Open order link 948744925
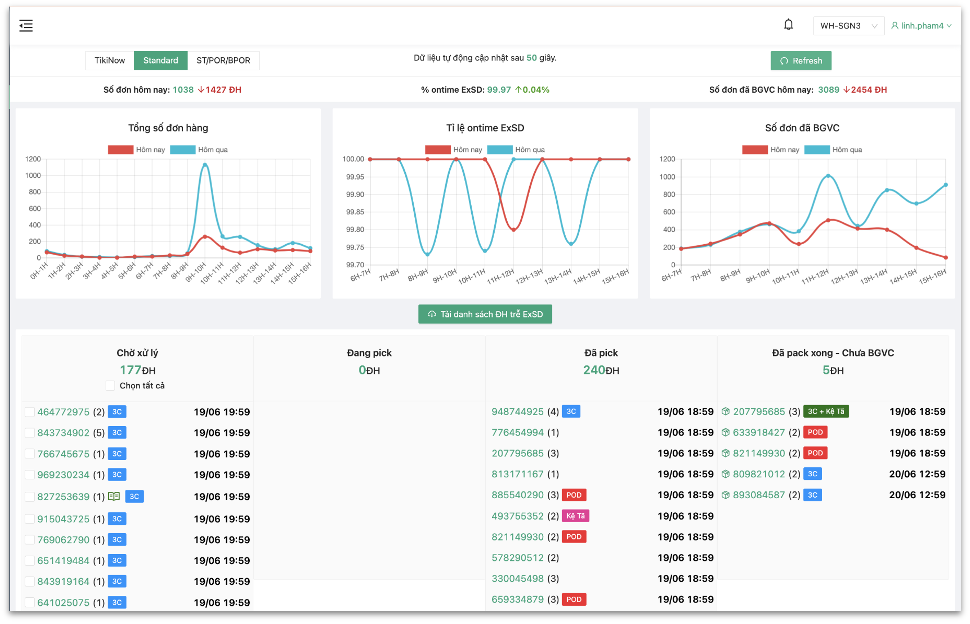 517,411
